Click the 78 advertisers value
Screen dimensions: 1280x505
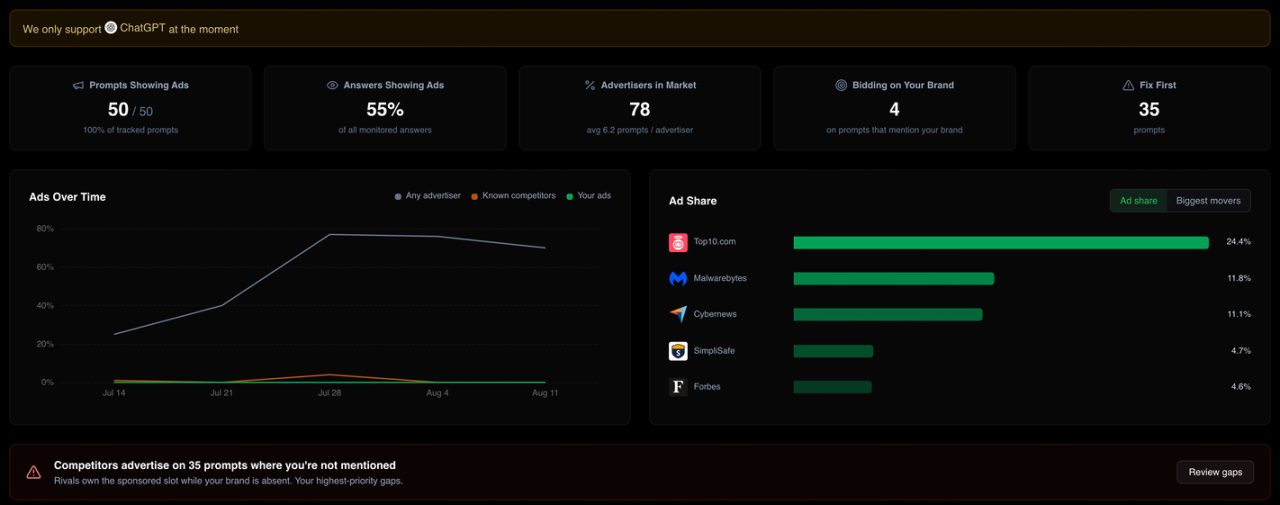point(640,110)
